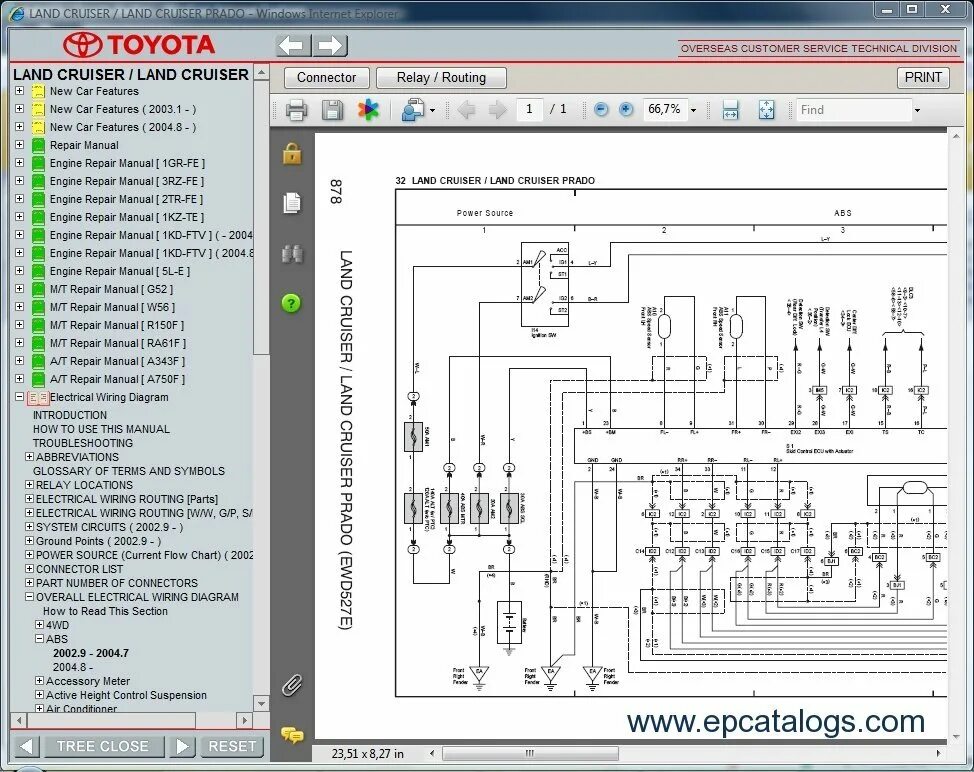Click the green help question mark icon
The height and width of the screenshot is (772, 974).
tap(291, 303)
